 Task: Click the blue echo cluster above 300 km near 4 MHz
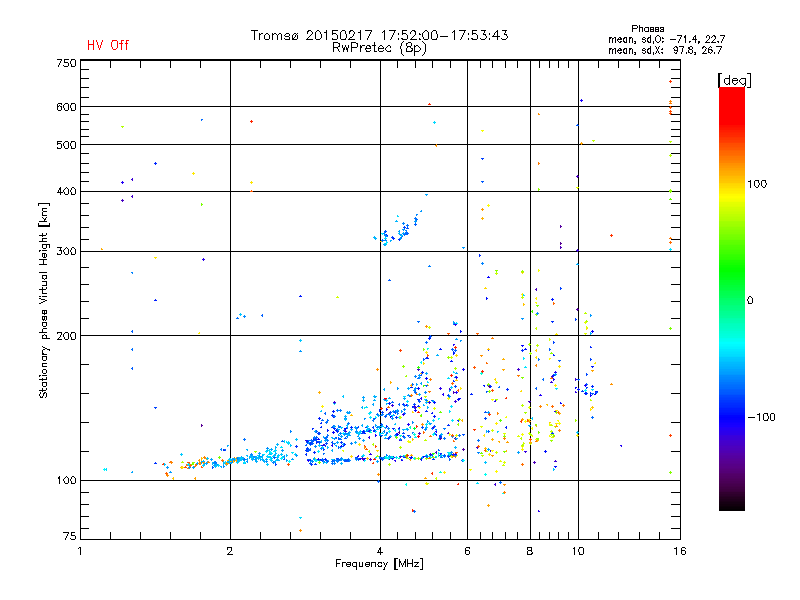pyautogui.click(x=398, y=229)
